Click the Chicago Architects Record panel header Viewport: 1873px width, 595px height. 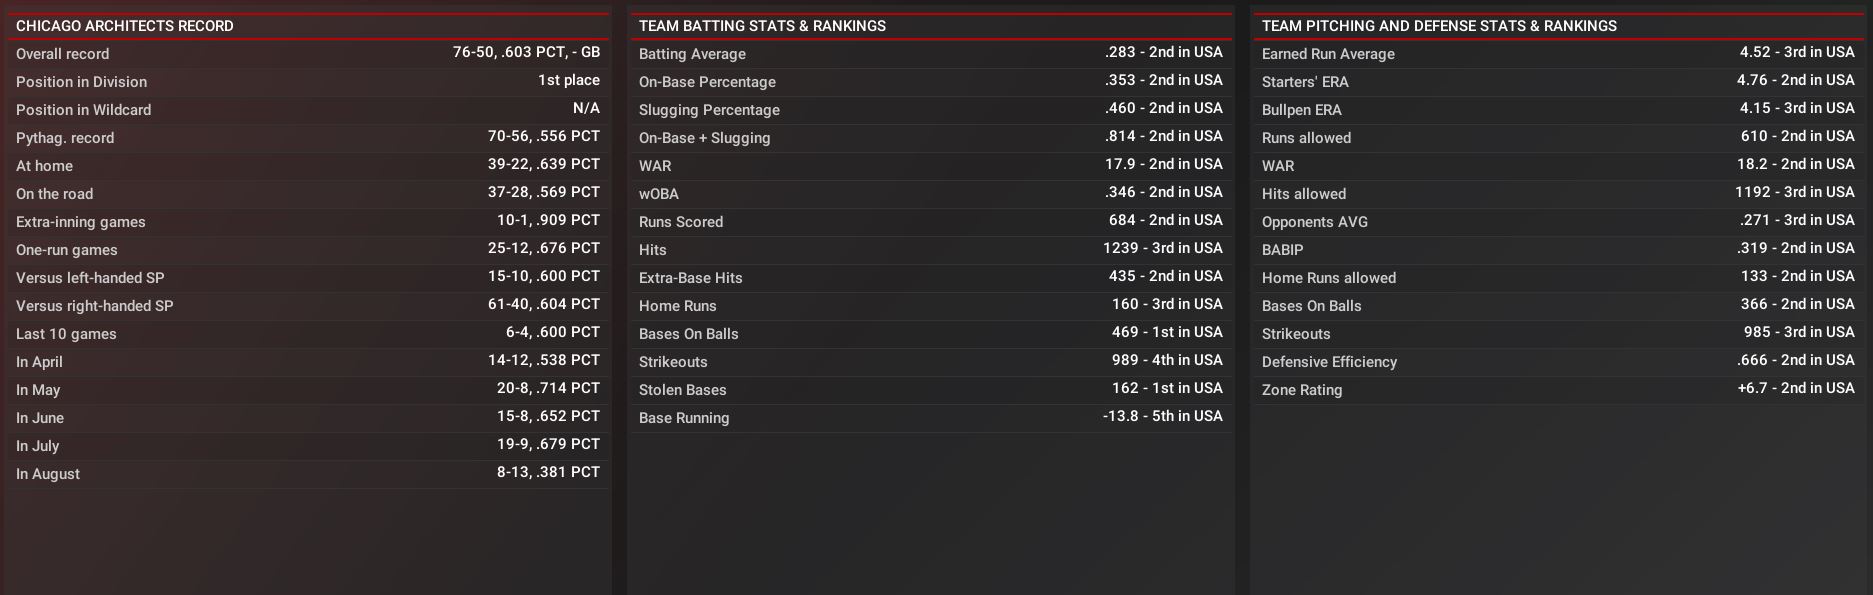(x=125, y=26)
